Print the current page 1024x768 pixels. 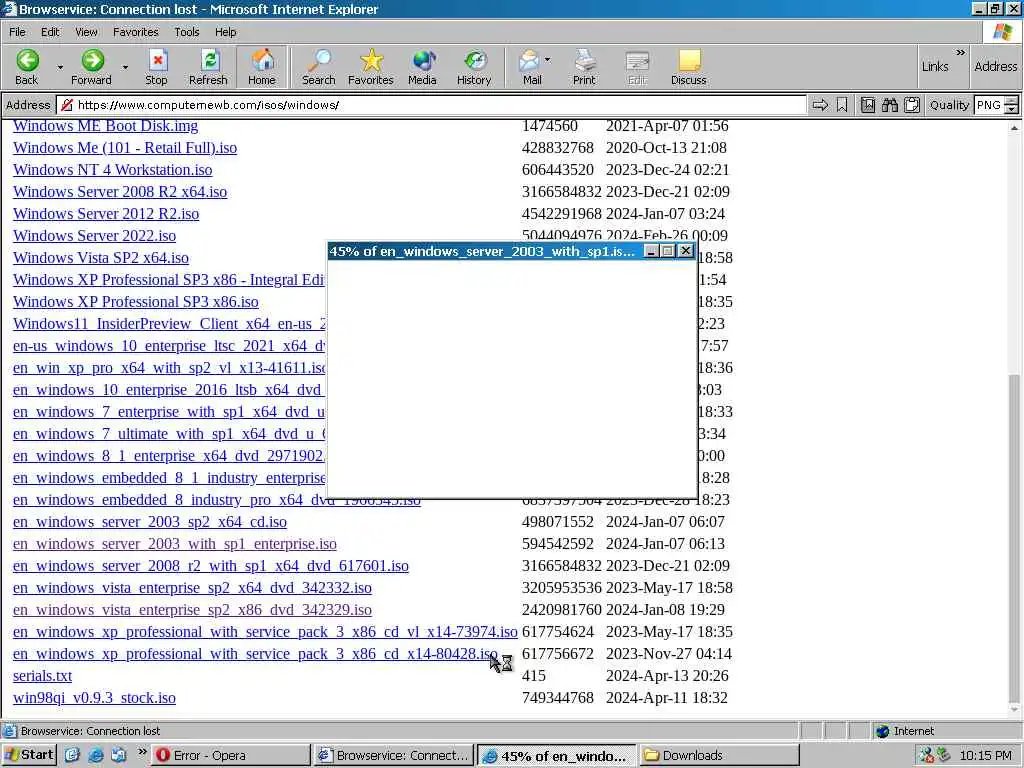pyautogui.click(x=584, y=67)
